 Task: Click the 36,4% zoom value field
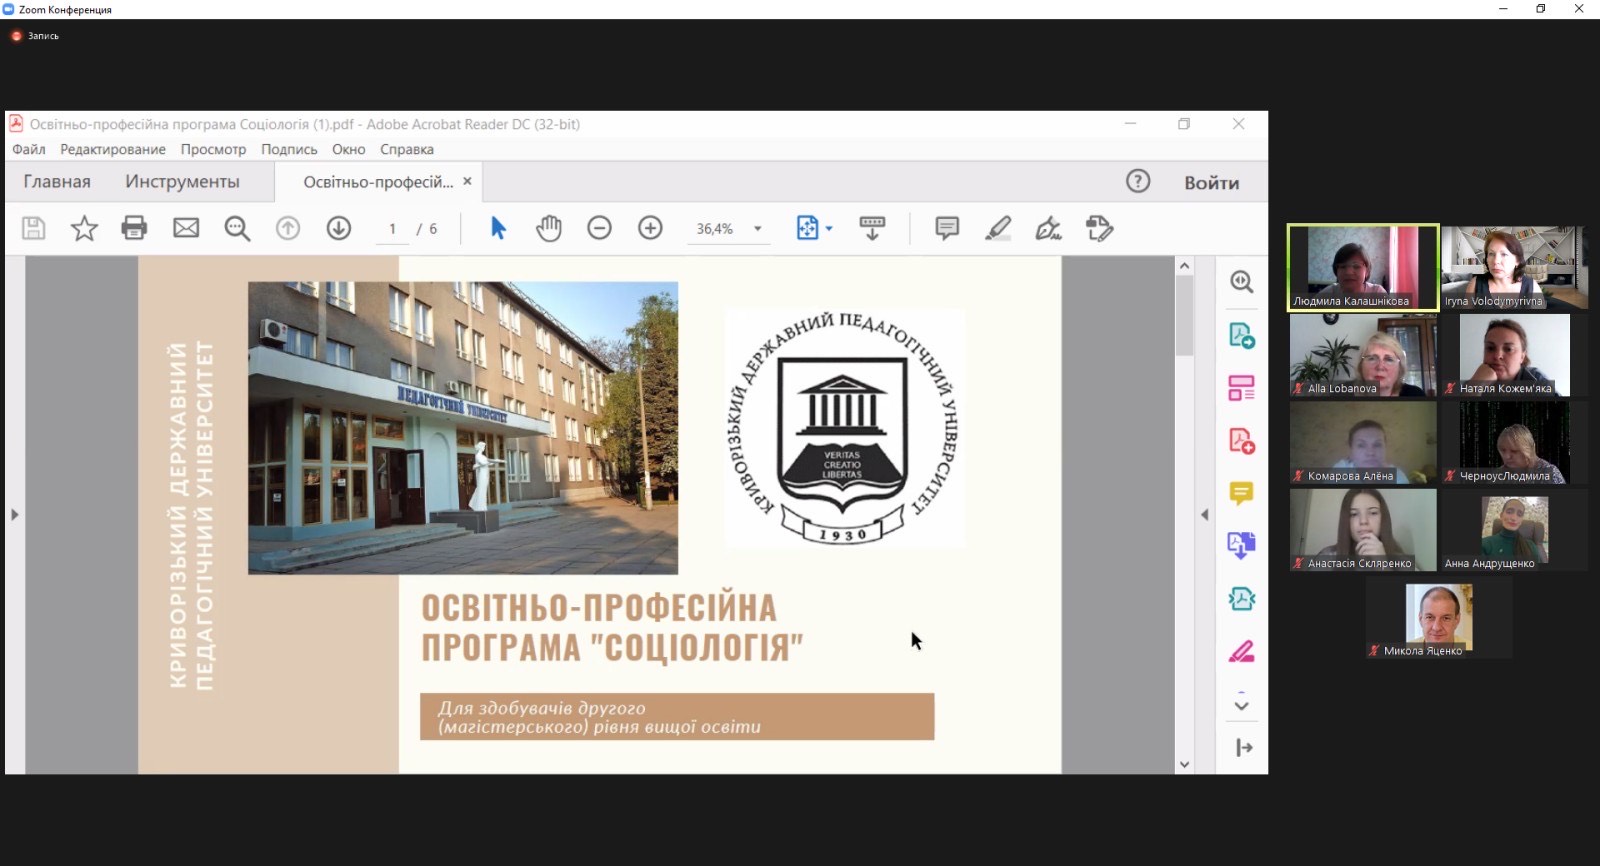coord(715,229)
